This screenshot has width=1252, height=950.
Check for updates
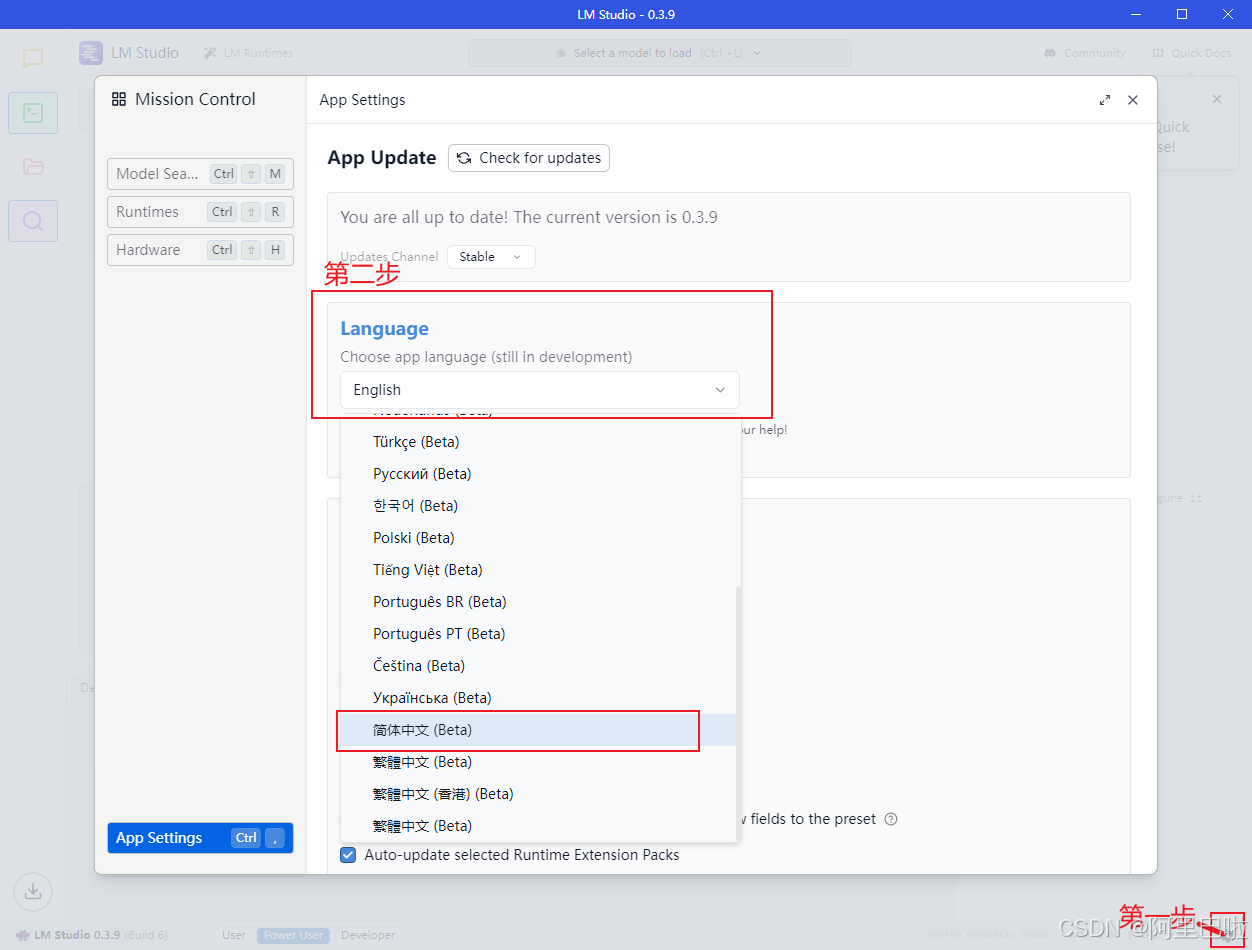coord(529,158)
